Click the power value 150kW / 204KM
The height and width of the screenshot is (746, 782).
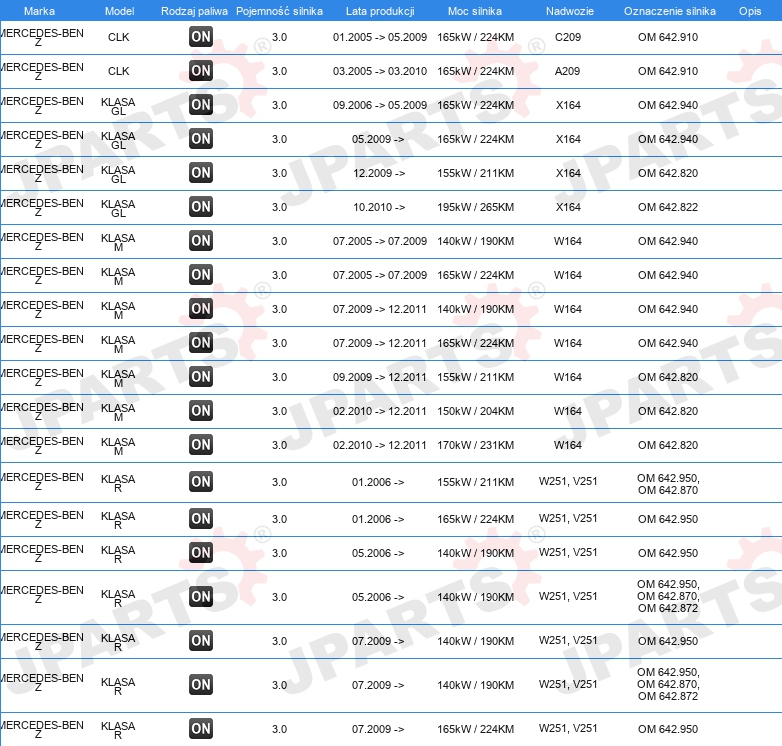[x=475, y=411]
